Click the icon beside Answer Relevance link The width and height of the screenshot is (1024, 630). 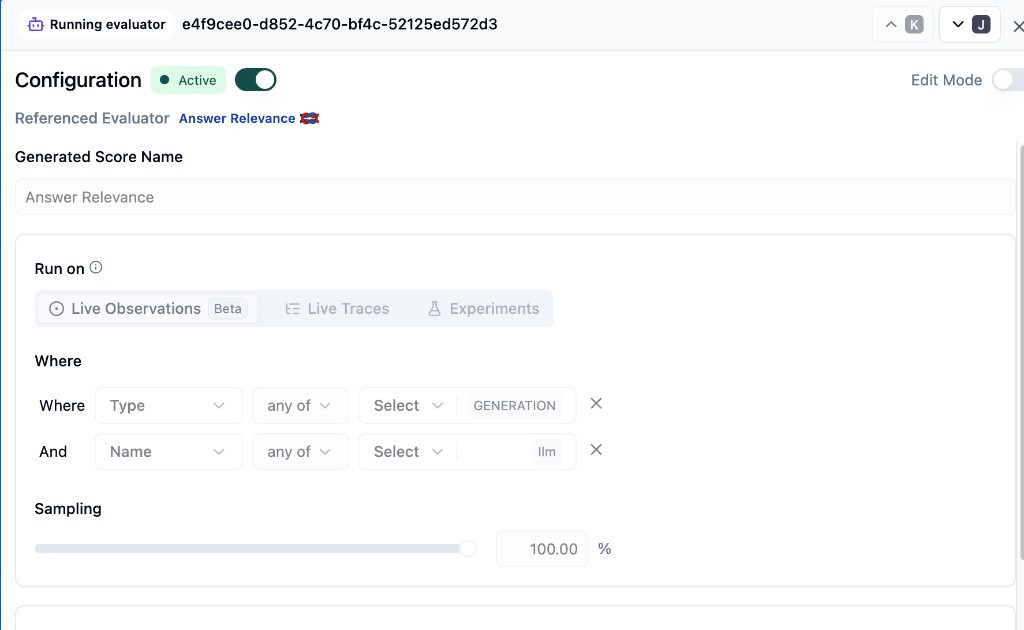pos(309,118)
